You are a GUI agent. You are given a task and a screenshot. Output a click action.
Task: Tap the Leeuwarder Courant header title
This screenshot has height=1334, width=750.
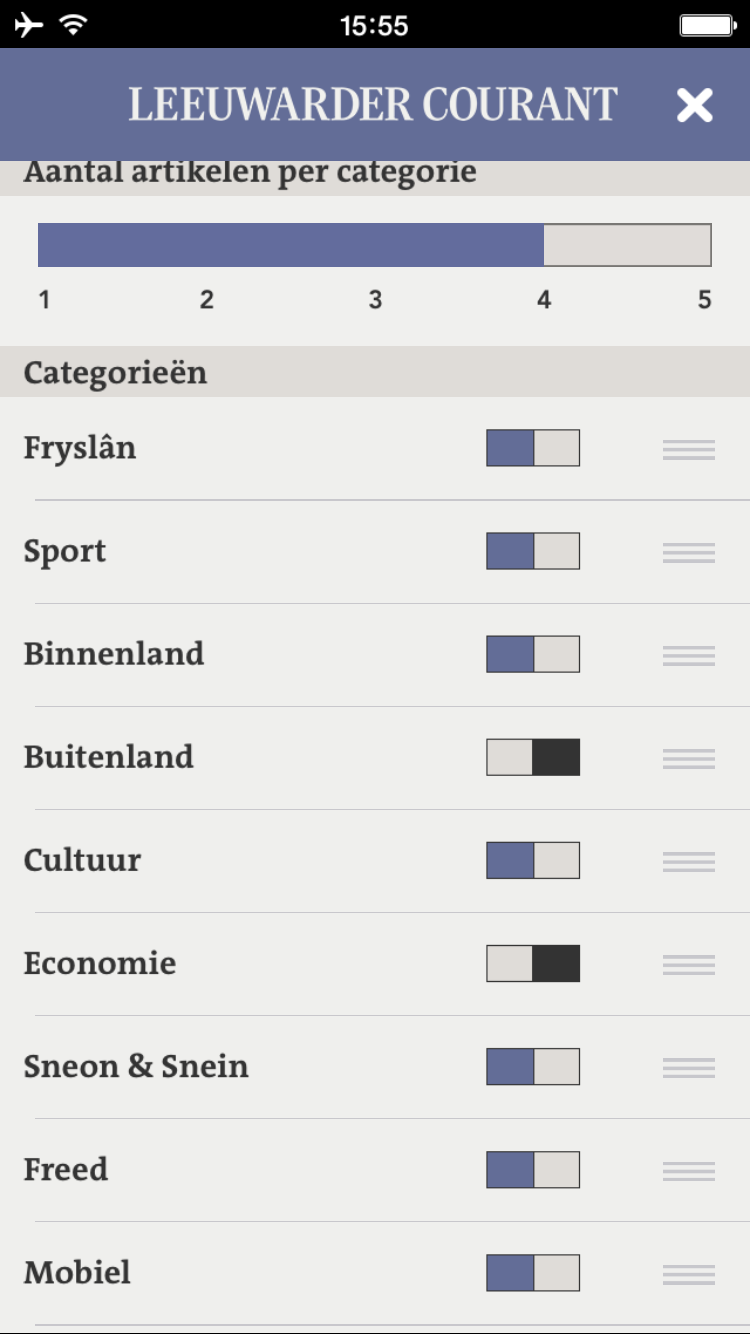[373, 105]
